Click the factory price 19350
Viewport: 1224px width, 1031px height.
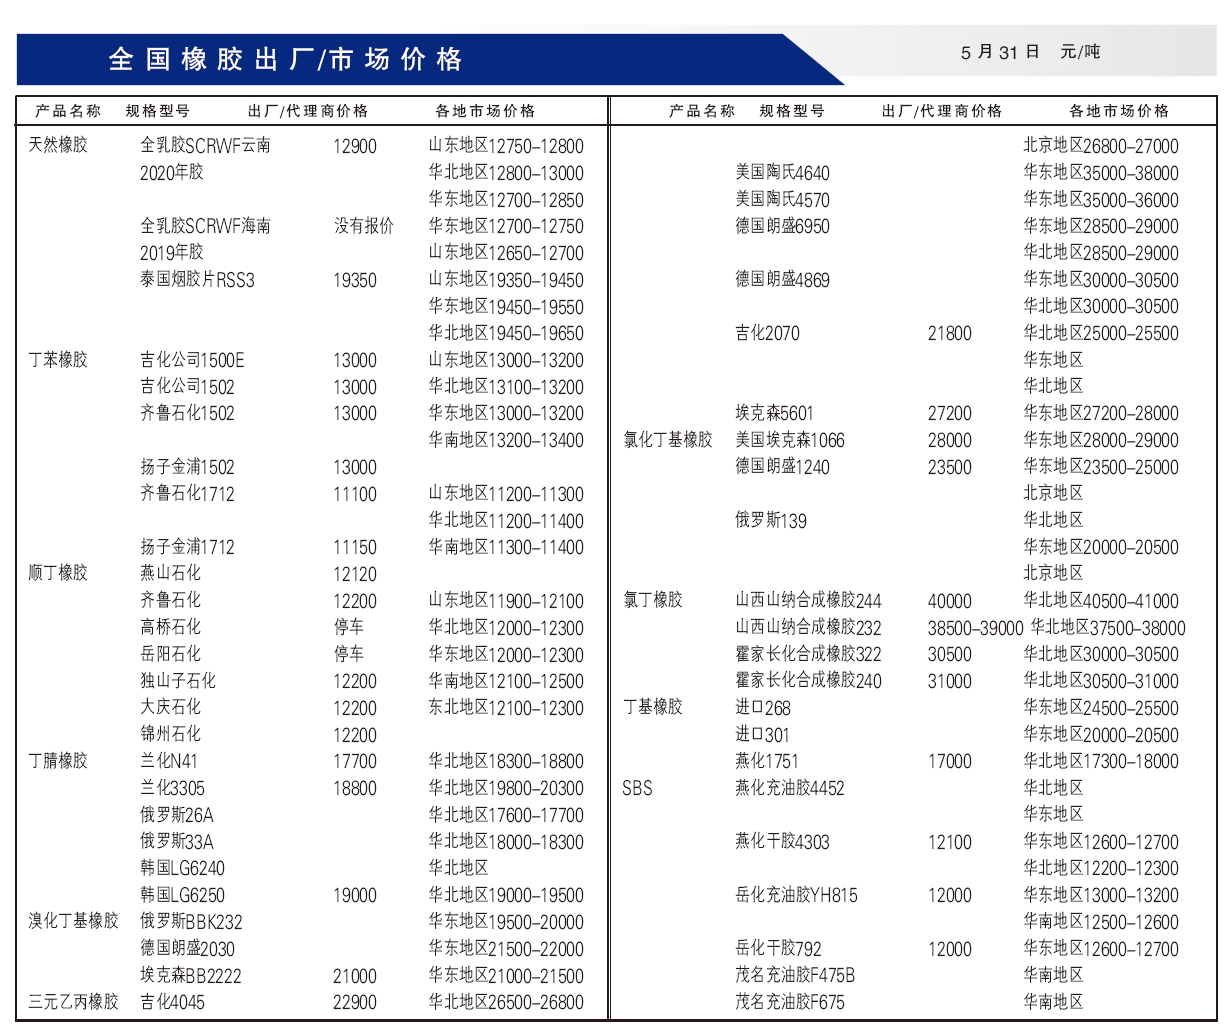(355, 280)
